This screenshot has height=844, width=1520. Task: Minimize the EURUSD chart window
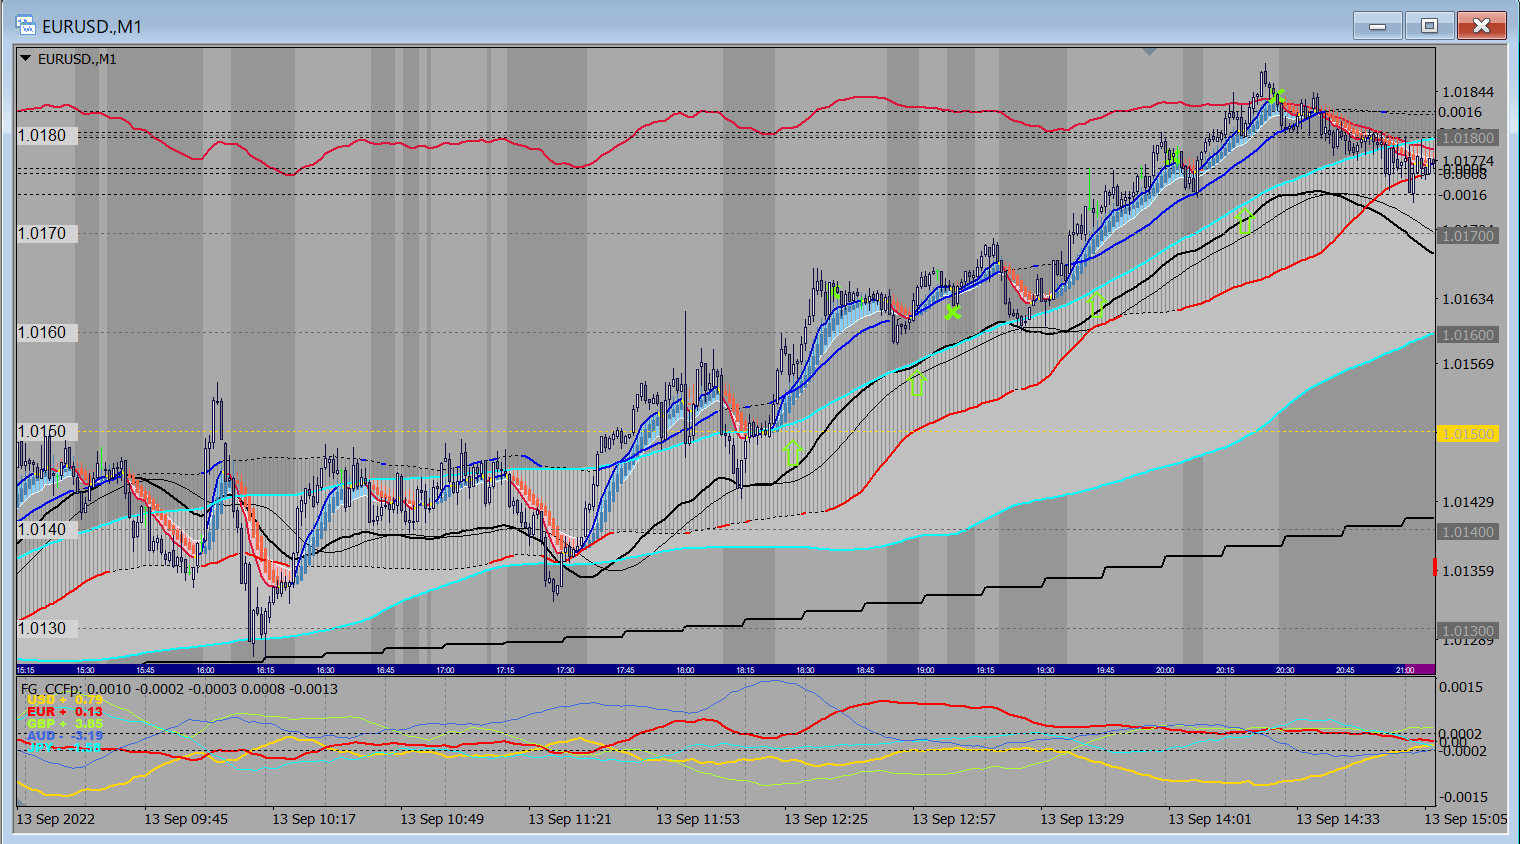click(x=1377, y=26)
